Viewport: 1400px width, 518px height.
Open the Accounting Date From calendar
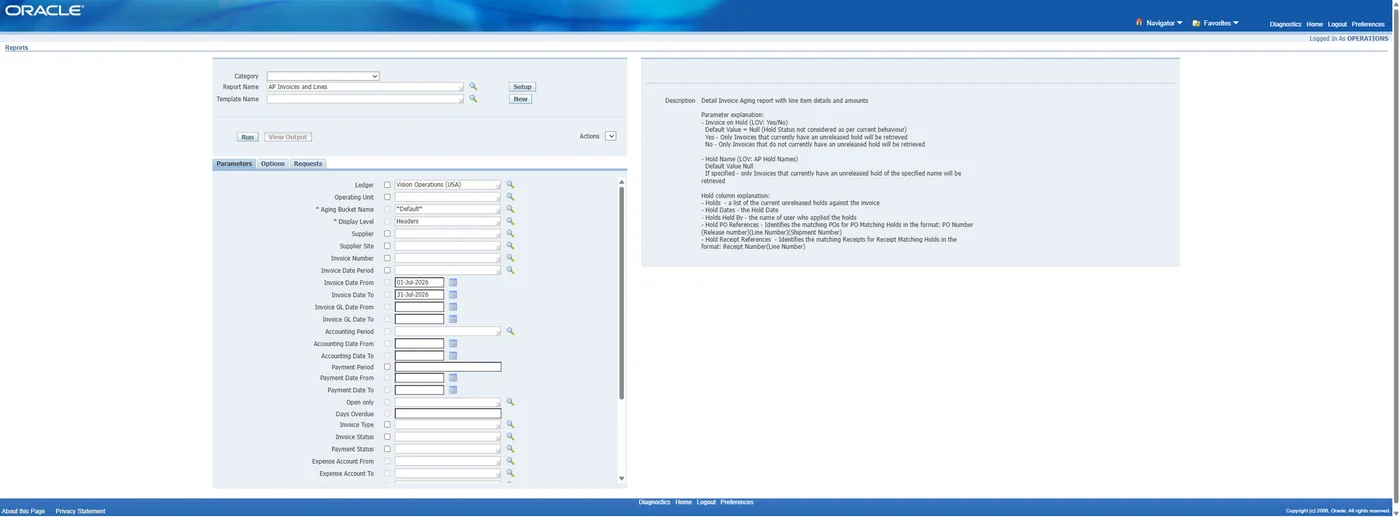[x=453, y=343]
